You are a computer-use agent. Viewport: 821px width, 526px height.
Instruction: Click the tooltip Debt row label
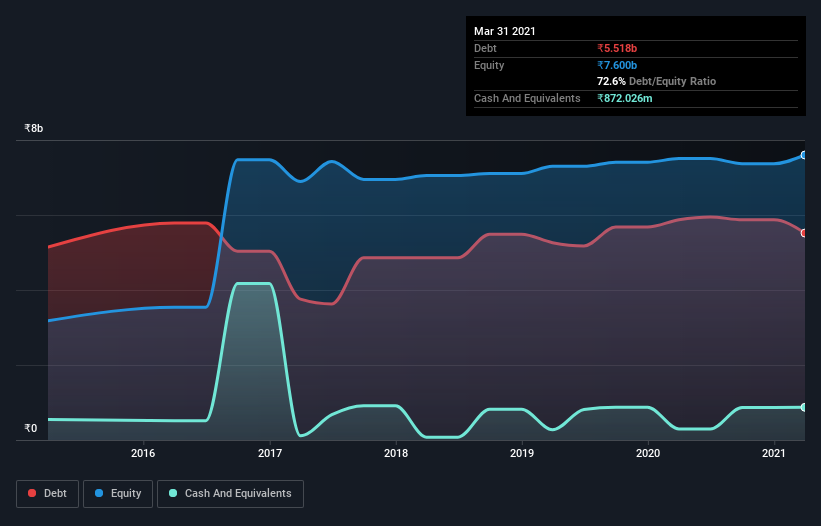[485, 48]
